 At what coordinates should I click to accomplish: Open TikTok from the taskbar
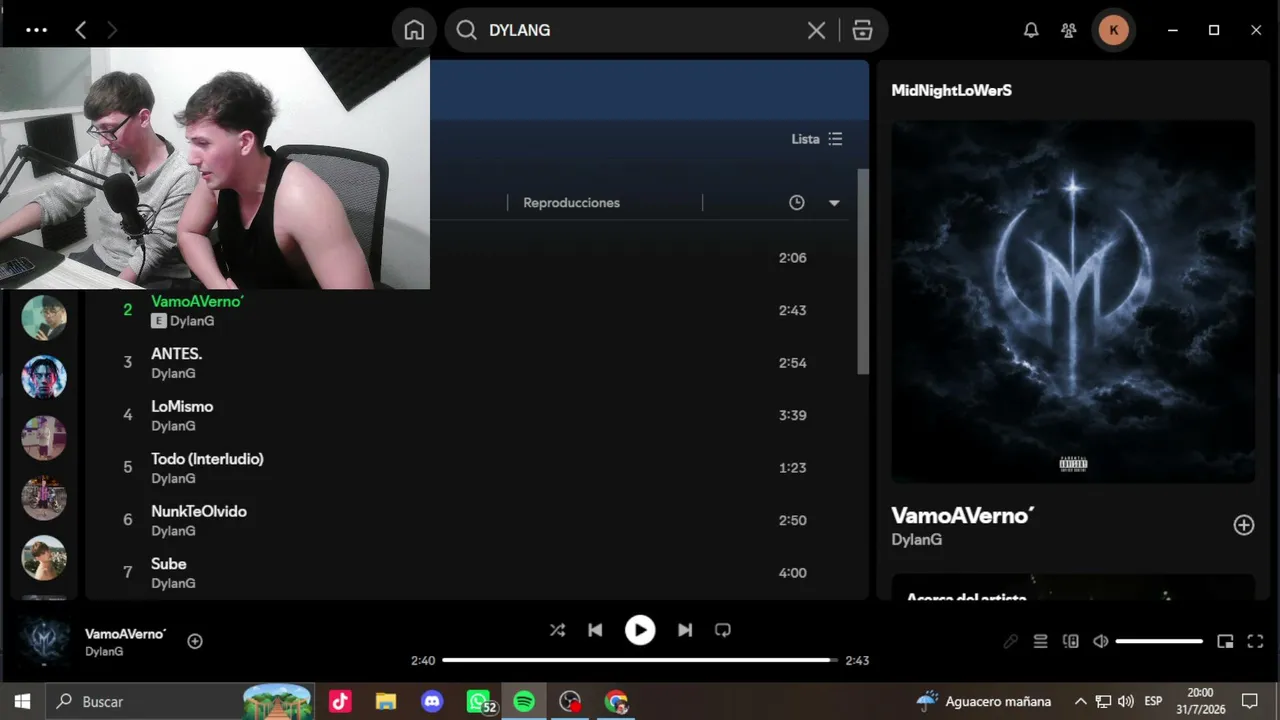coord(340,701)
